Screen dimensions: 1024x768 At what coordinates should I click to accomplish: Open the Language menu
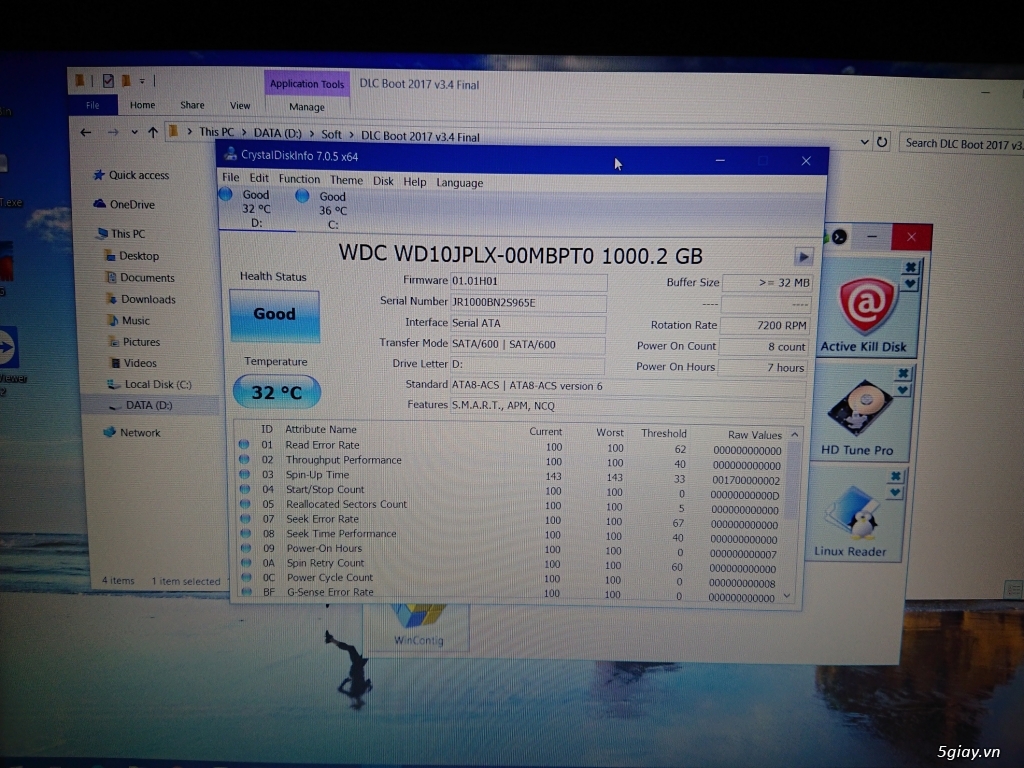pos(459,182)
